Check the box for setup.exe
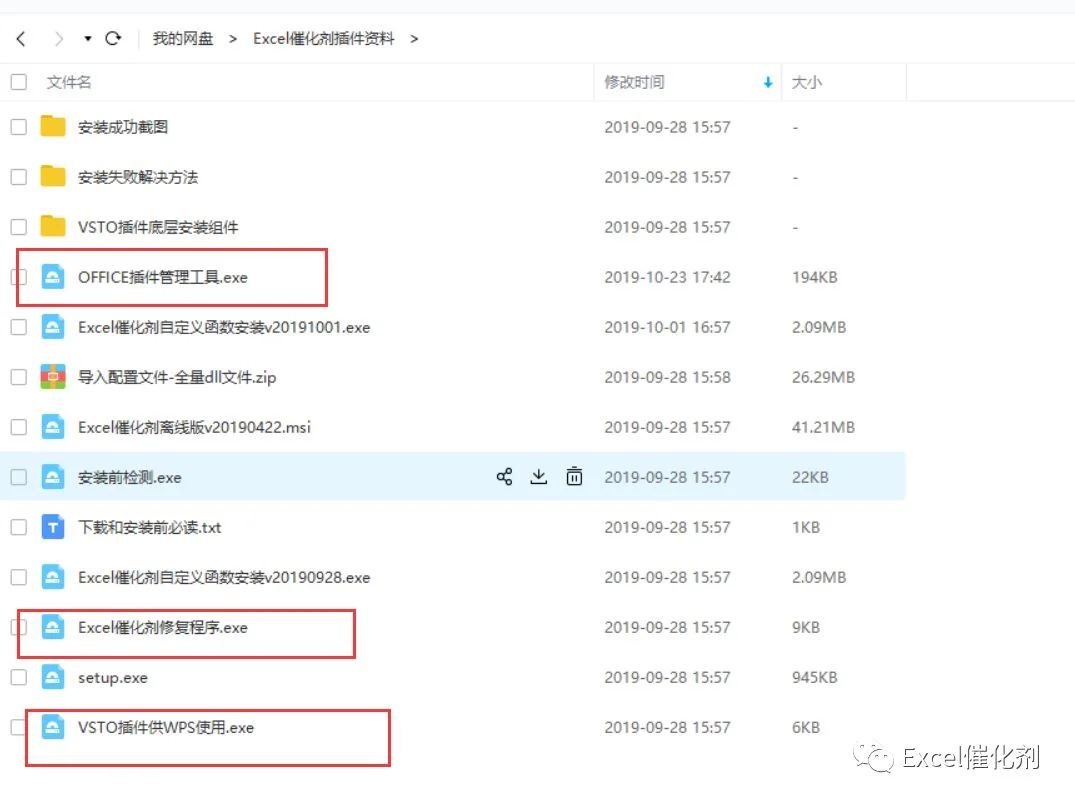The image size is (1075, 804). 19,677
